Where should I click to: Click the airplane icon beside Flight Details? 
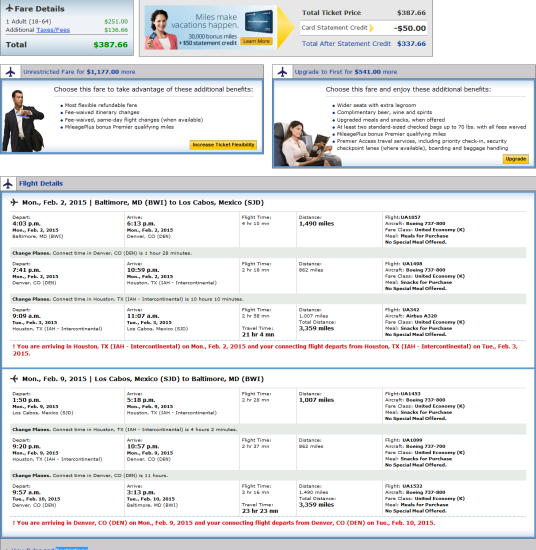click(x=8, y=183)
